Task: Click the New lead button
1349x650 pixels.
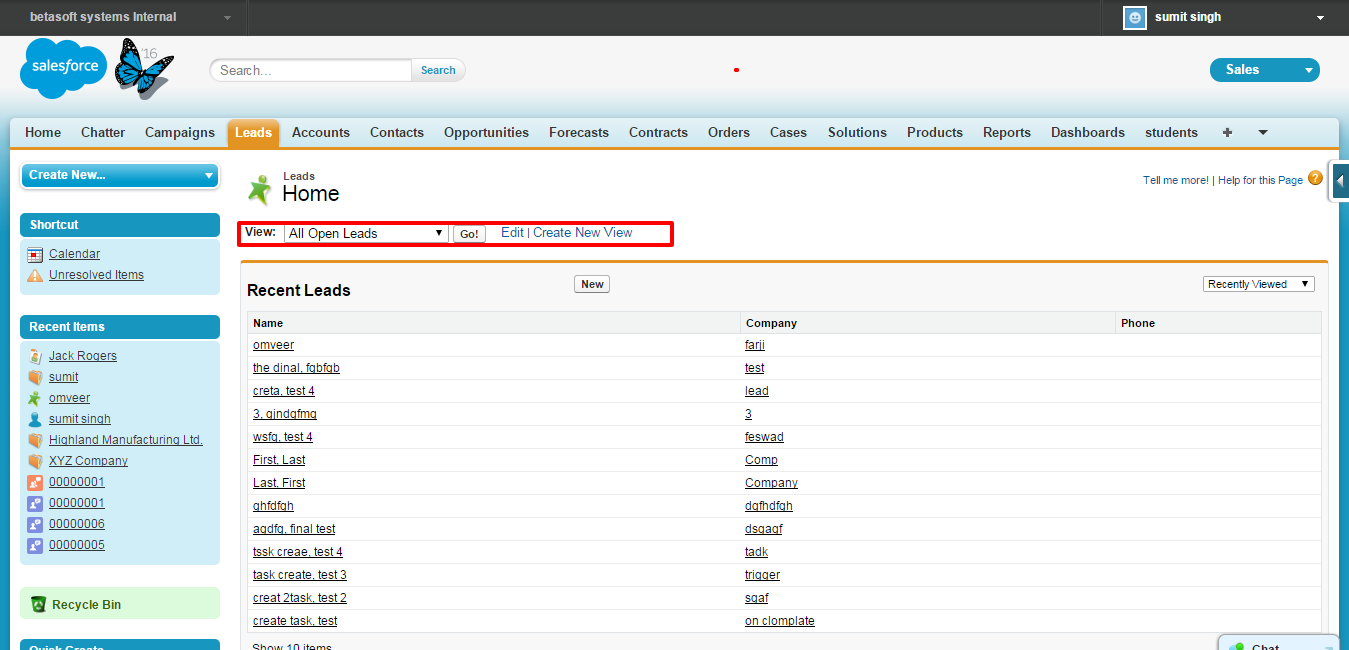Action: point(592,284)
